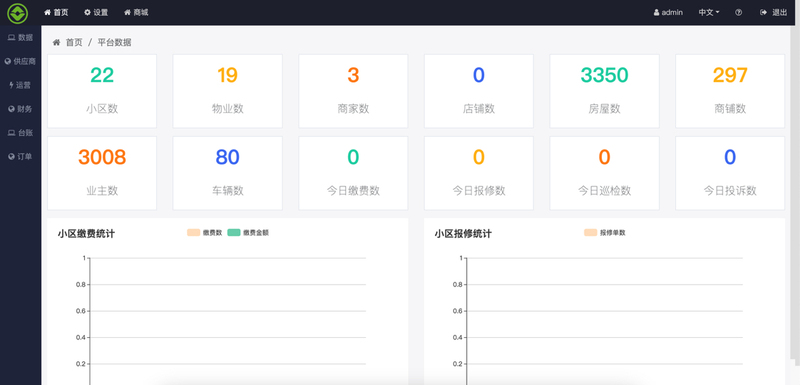Image resolution: width=800 pixels, height=385 pixels.
Task: Click the 小区报修统计 chart title
Action: (463, 234)
